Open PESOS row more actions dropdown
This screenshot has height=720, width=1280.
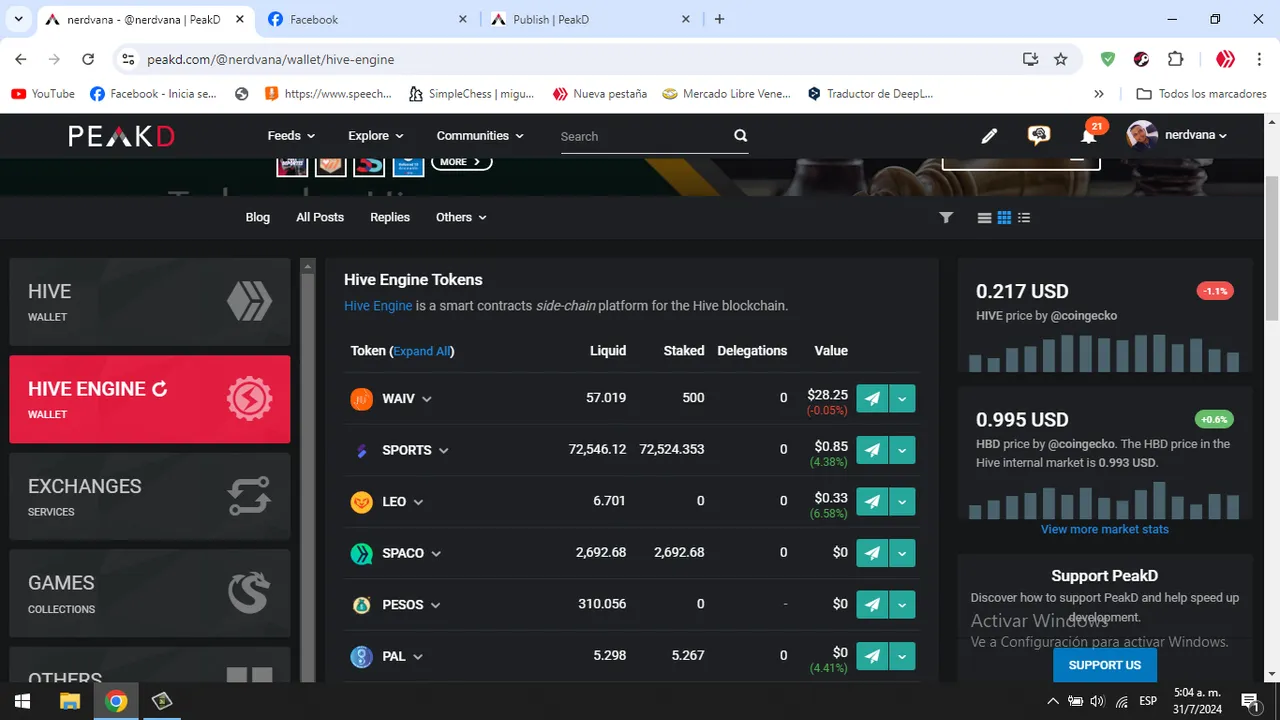[902, 604]
